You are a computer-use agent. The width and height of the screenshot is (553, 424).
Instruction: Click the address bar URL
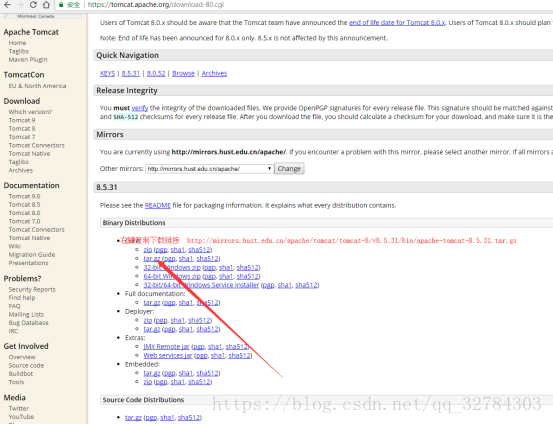click(x=156, y=5)
